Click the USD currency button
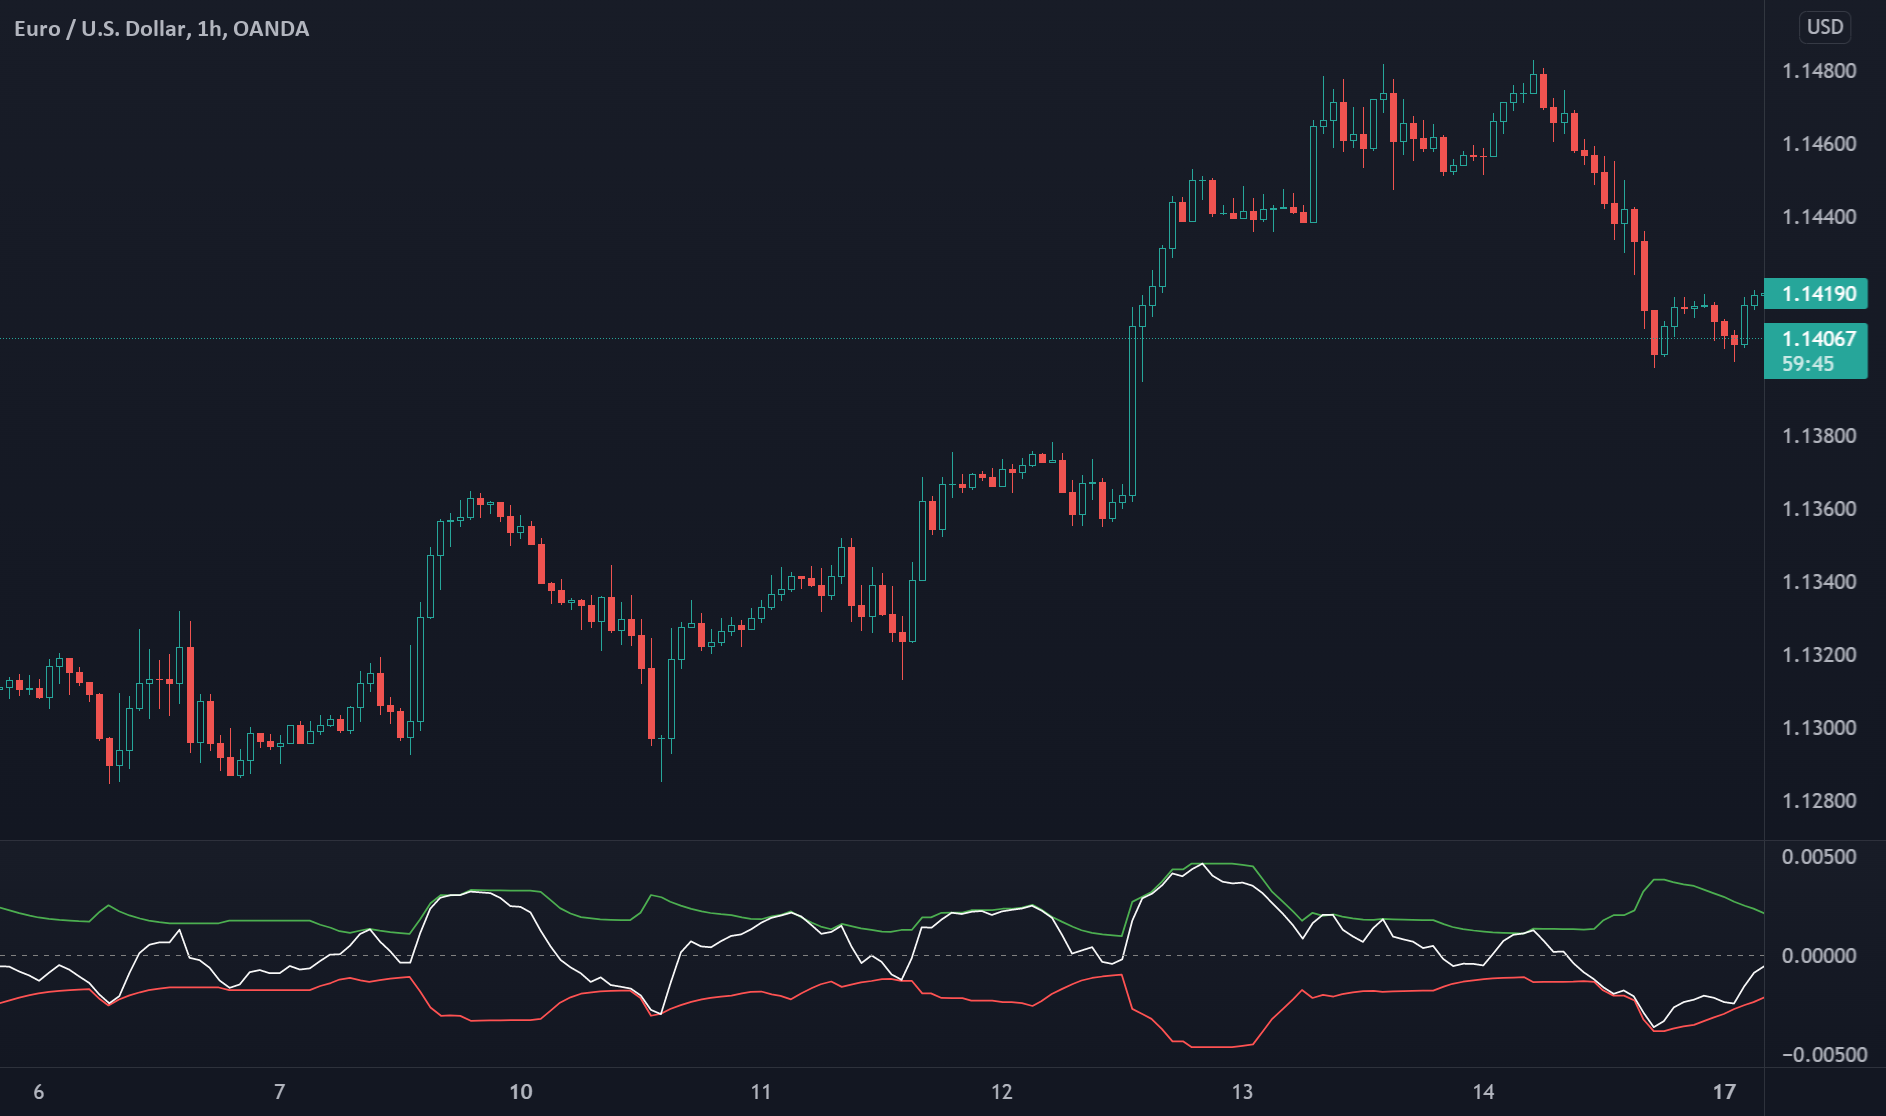This screenshot has height=1116, width=1886. [1825, 27]
